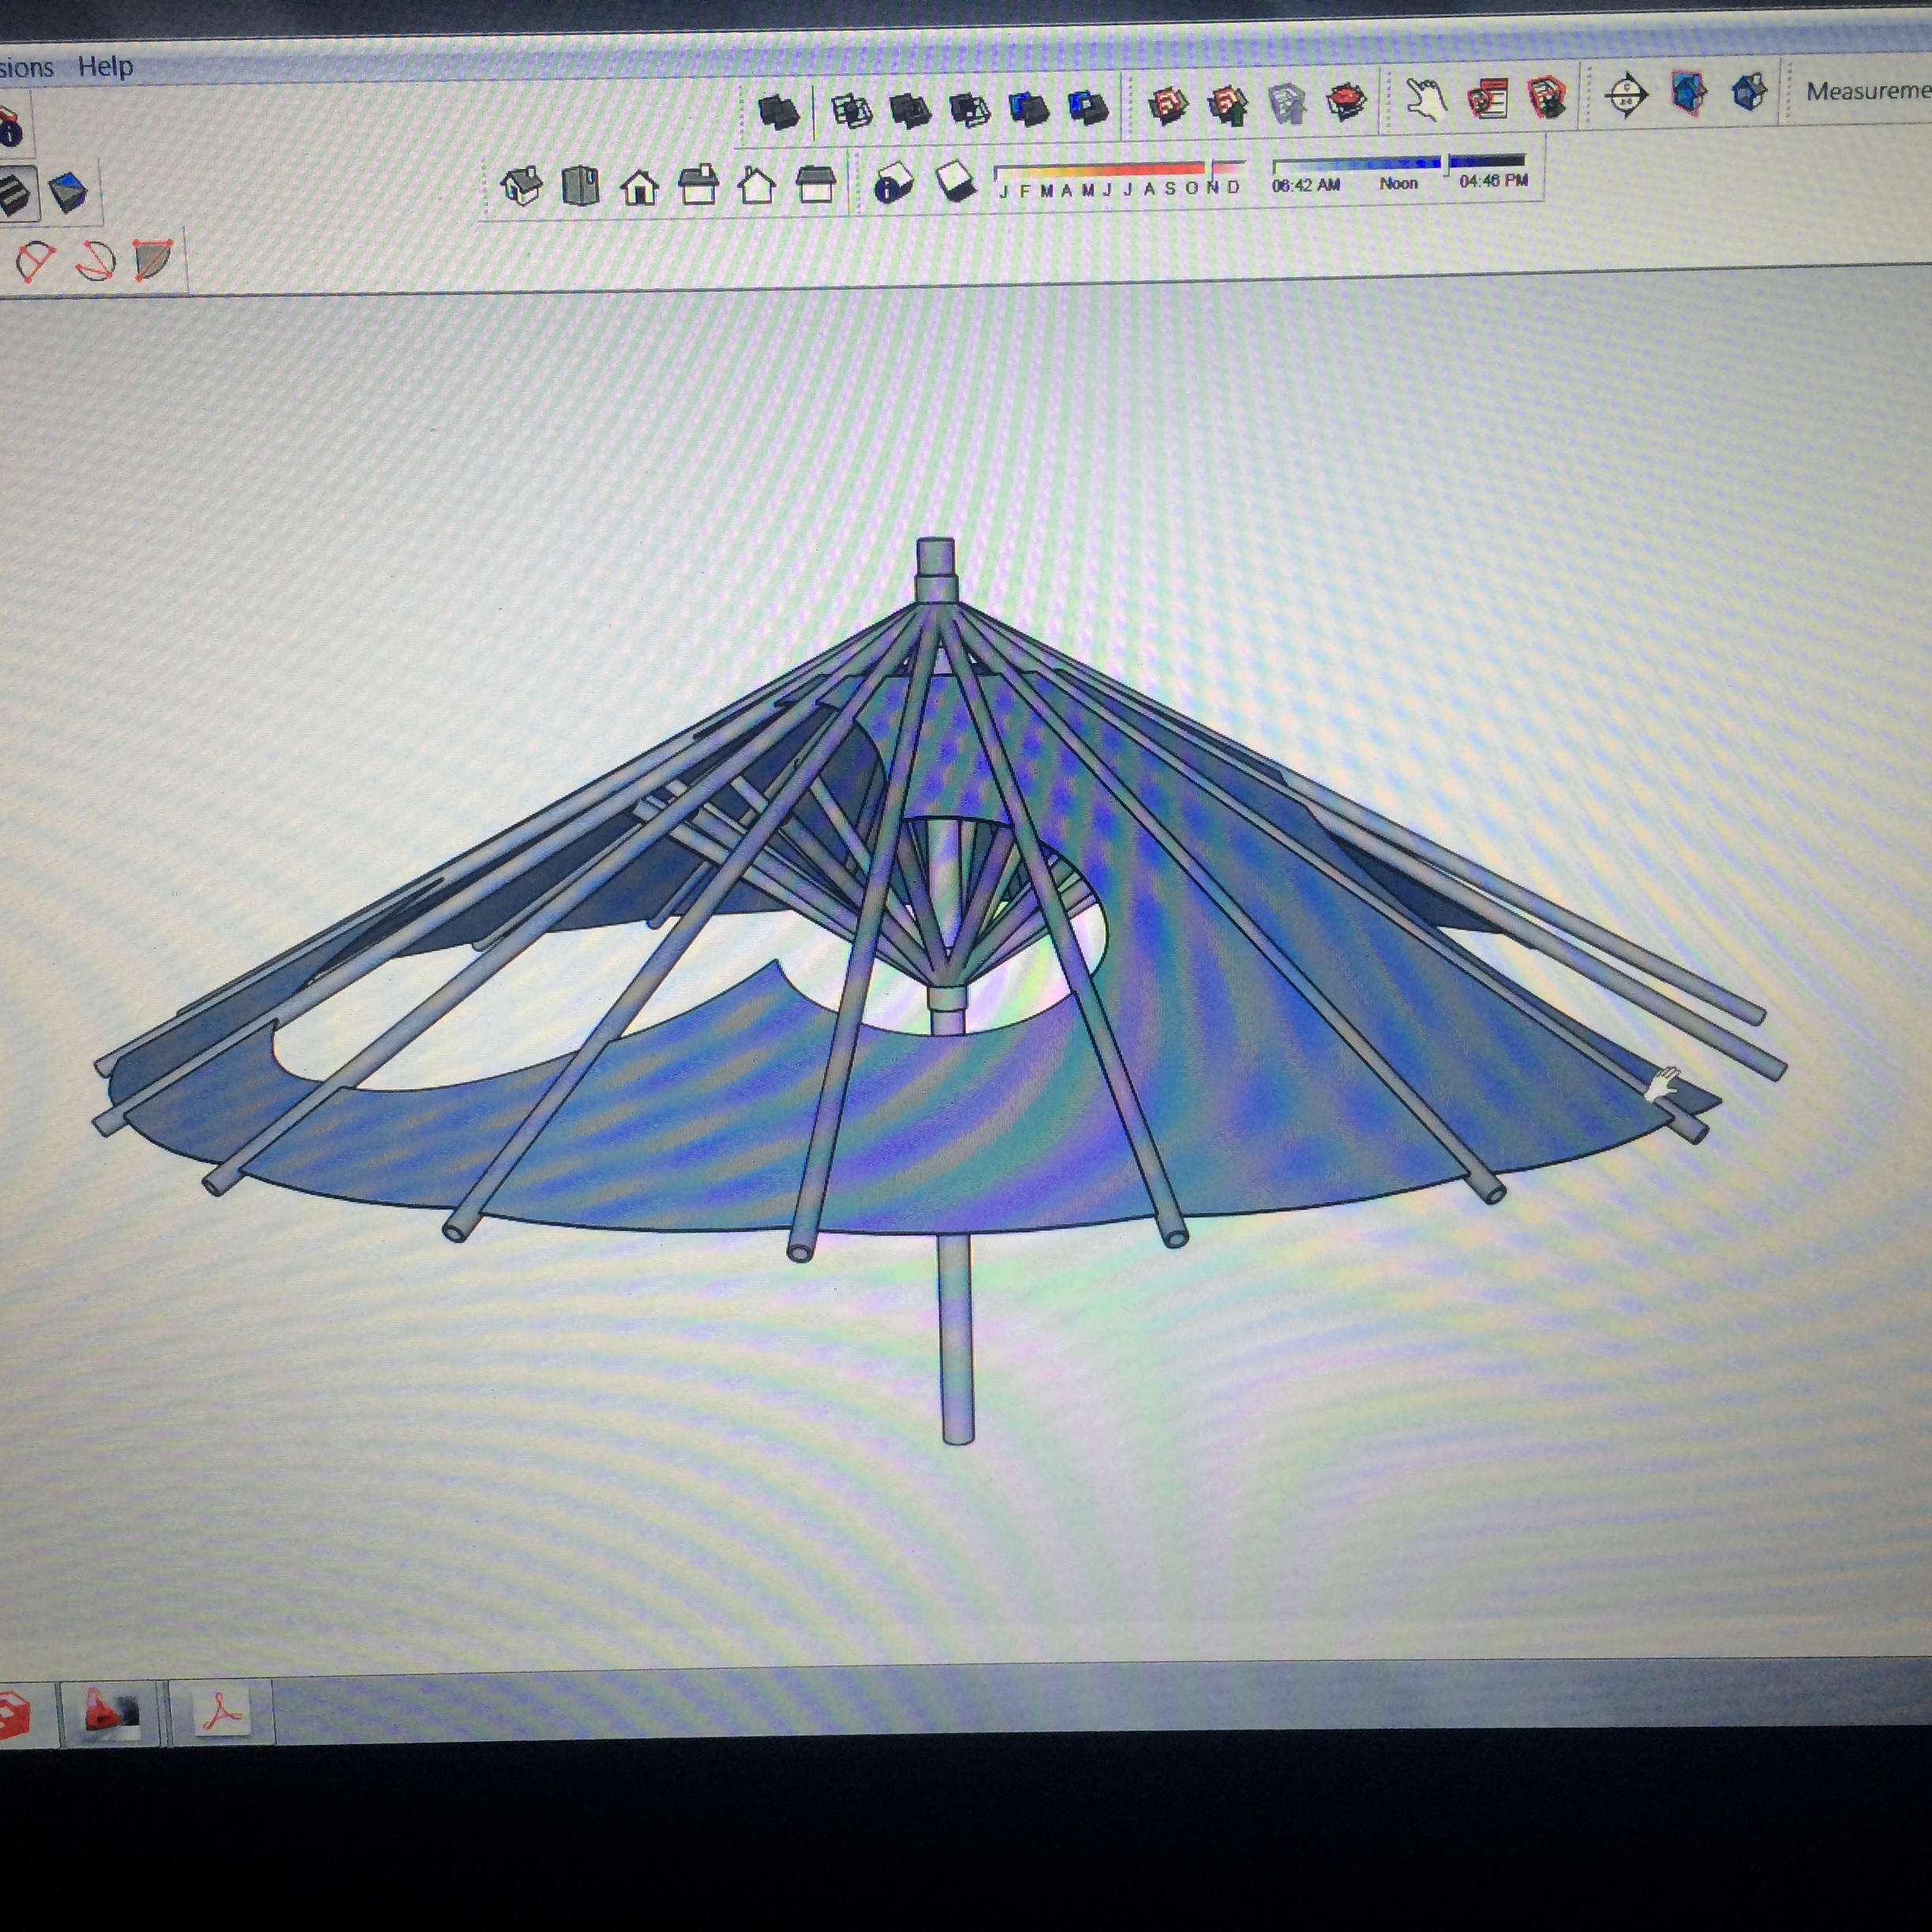Screen dimensions: 1932x1932
Task: Click the Intersect solid tool
Action: click(851, 110)
